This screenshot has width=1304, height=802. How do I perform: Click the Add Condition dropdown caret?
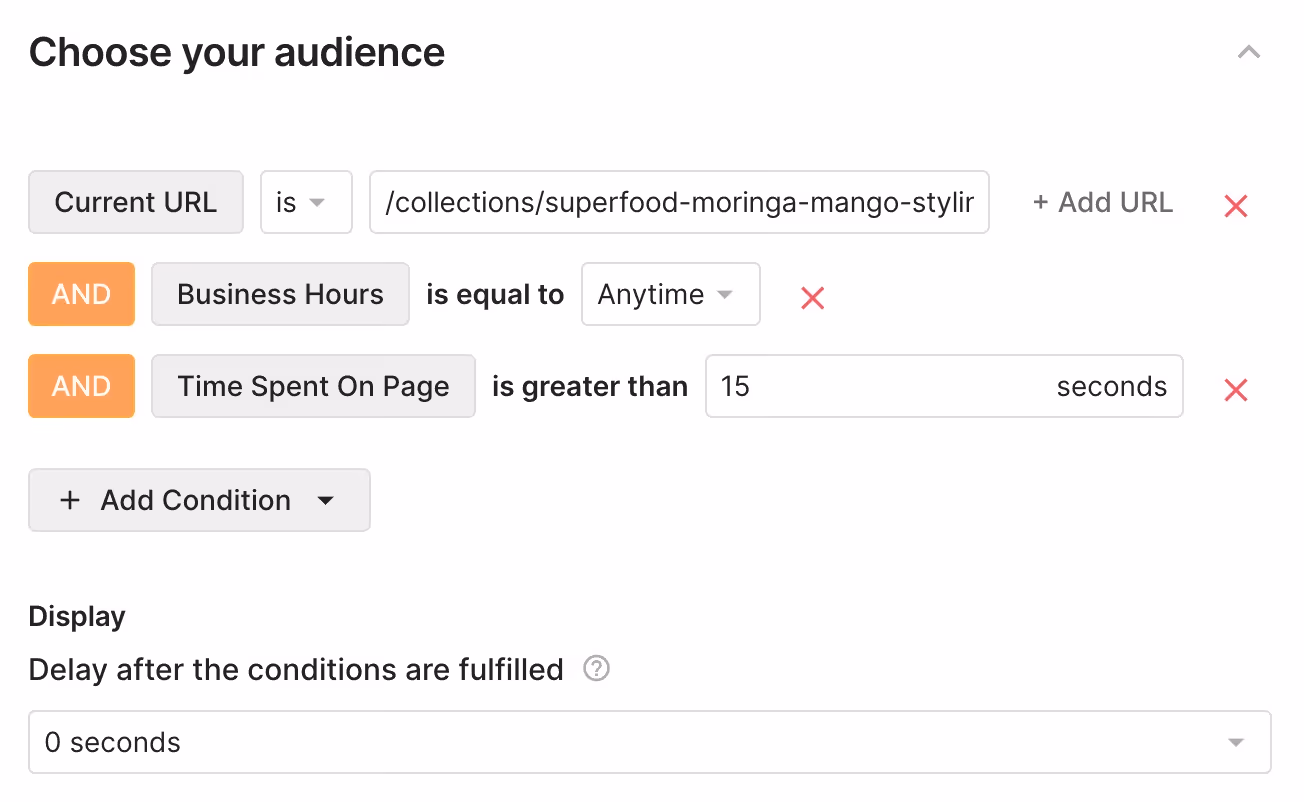click(x=325, y=501)
